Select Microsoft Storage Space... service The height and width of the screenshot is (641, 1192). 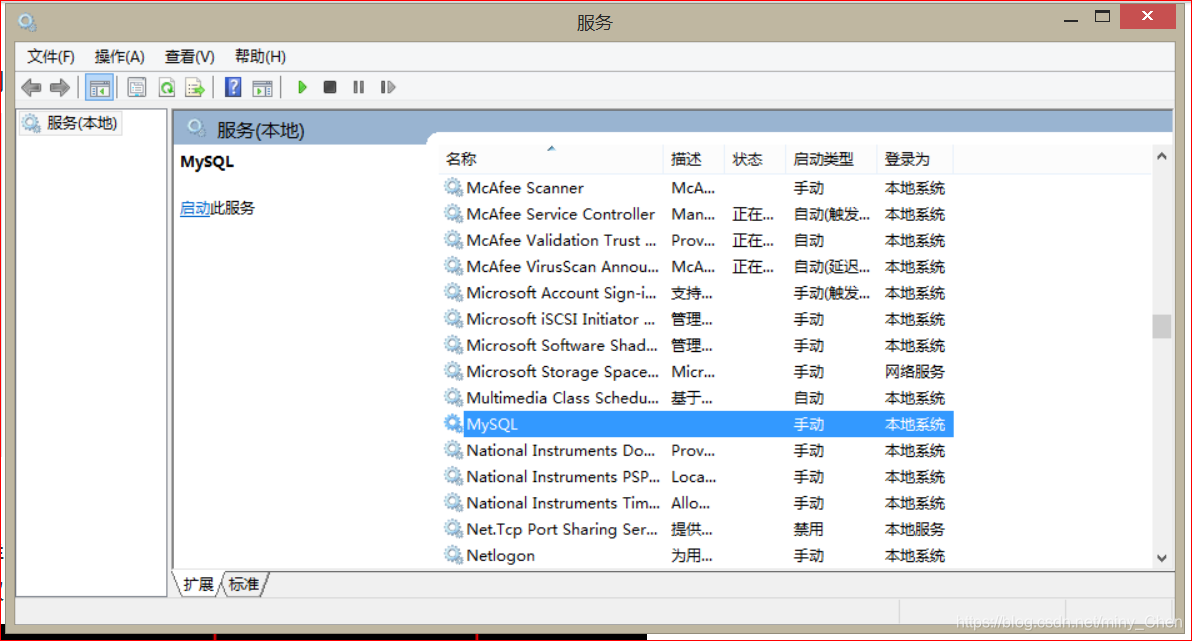tap(696, 372)
